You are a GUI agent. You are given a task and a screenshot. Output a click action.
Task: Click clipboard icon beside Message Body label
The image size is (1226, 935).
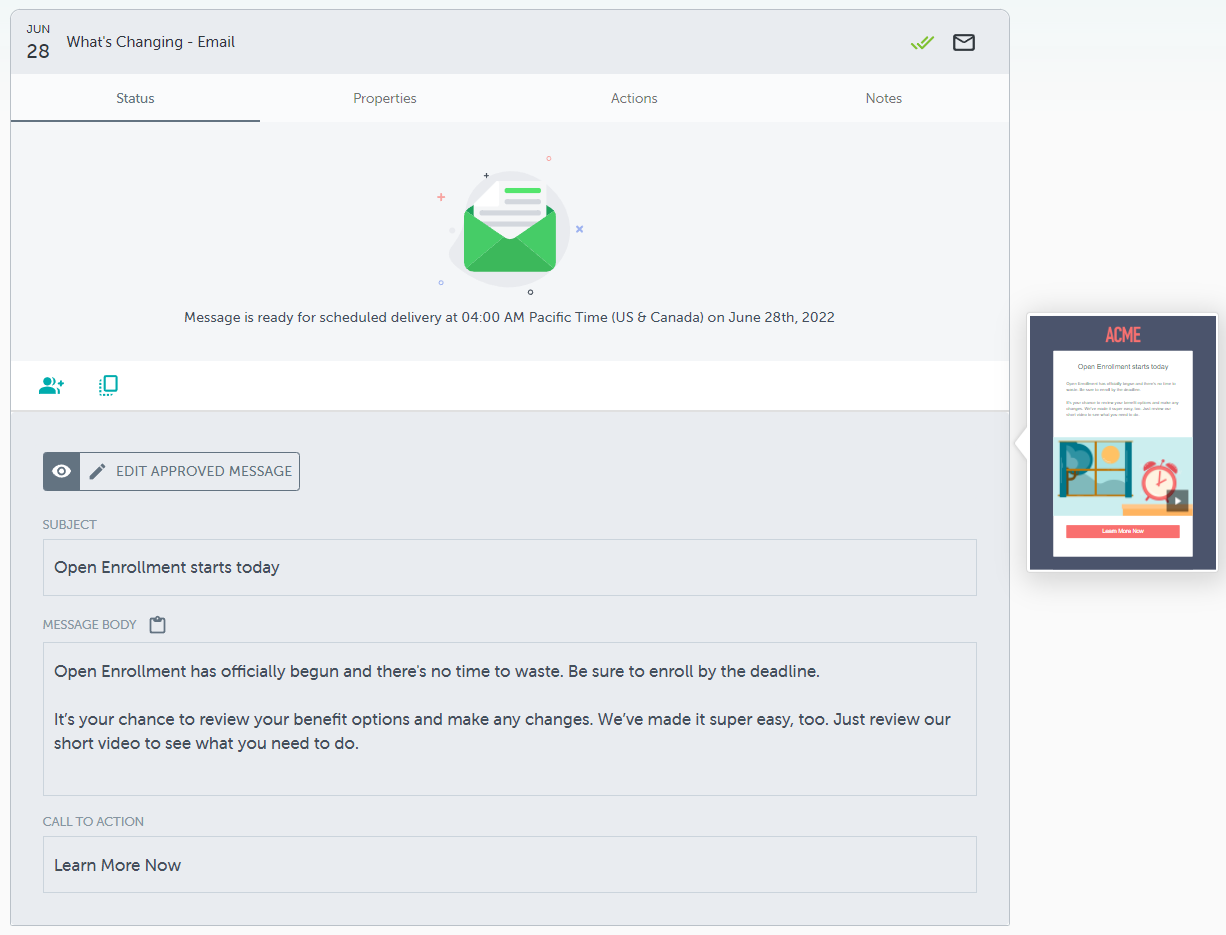(157, 625)
